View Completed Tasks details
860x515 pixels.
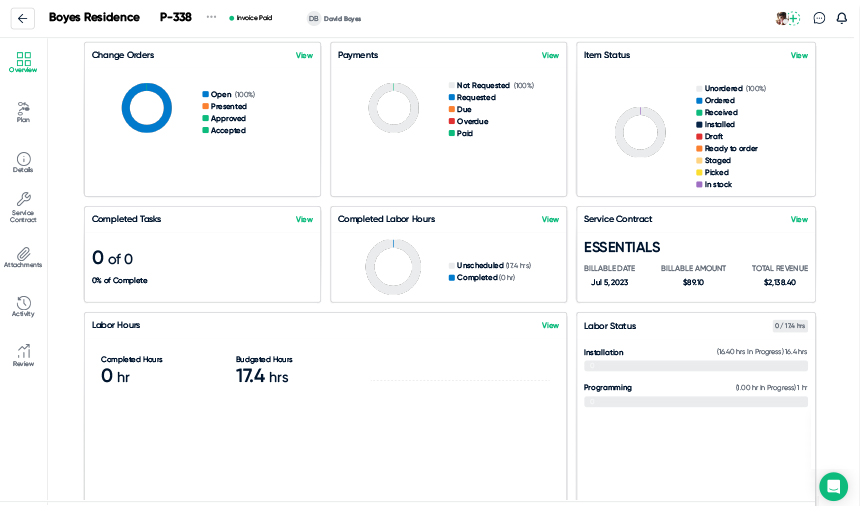[304, 219]
